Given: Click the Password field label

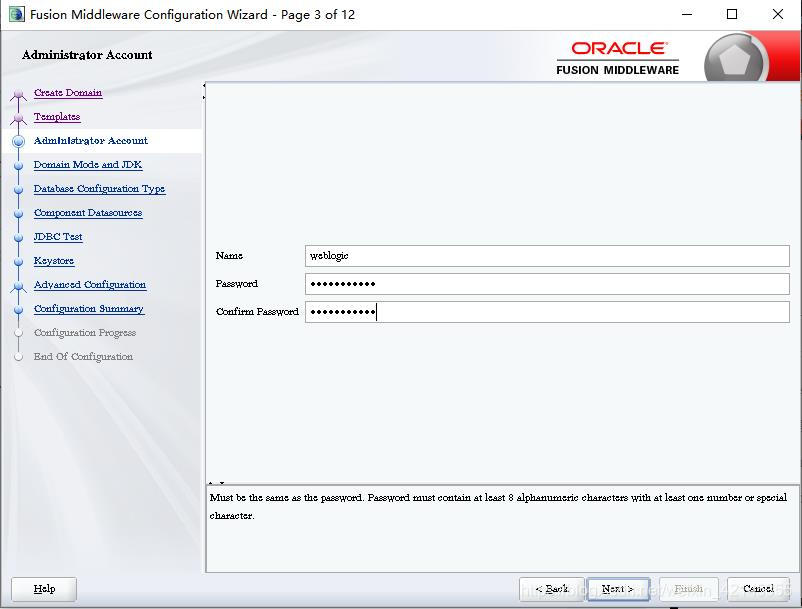Looking at the screenshot, I should pos(236,284).
